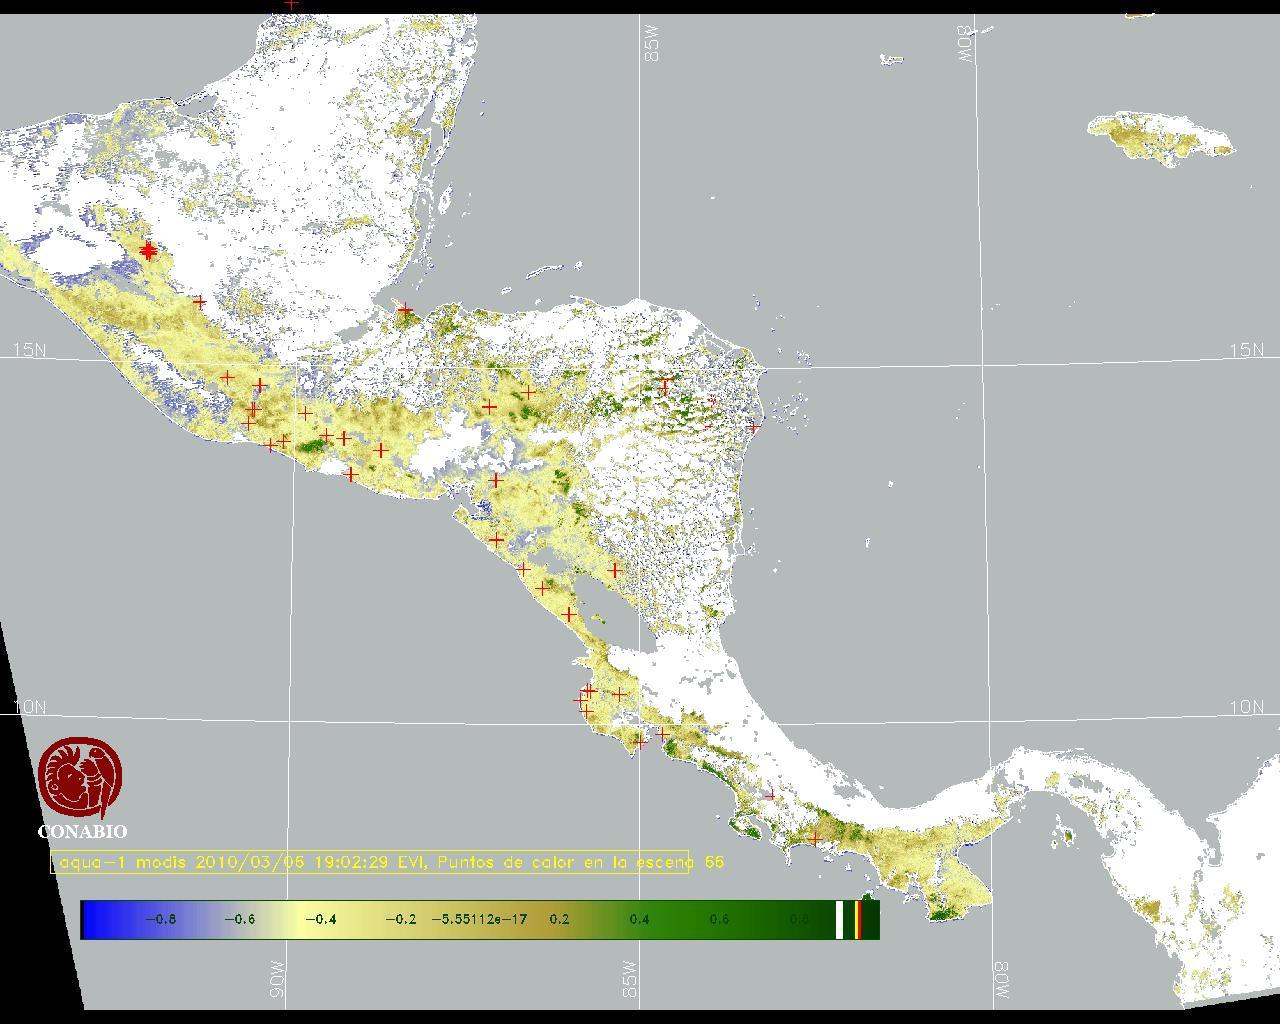Click the 15N latitude label on left edge
Screen dimensions: 1280x1024
point(29,350)
